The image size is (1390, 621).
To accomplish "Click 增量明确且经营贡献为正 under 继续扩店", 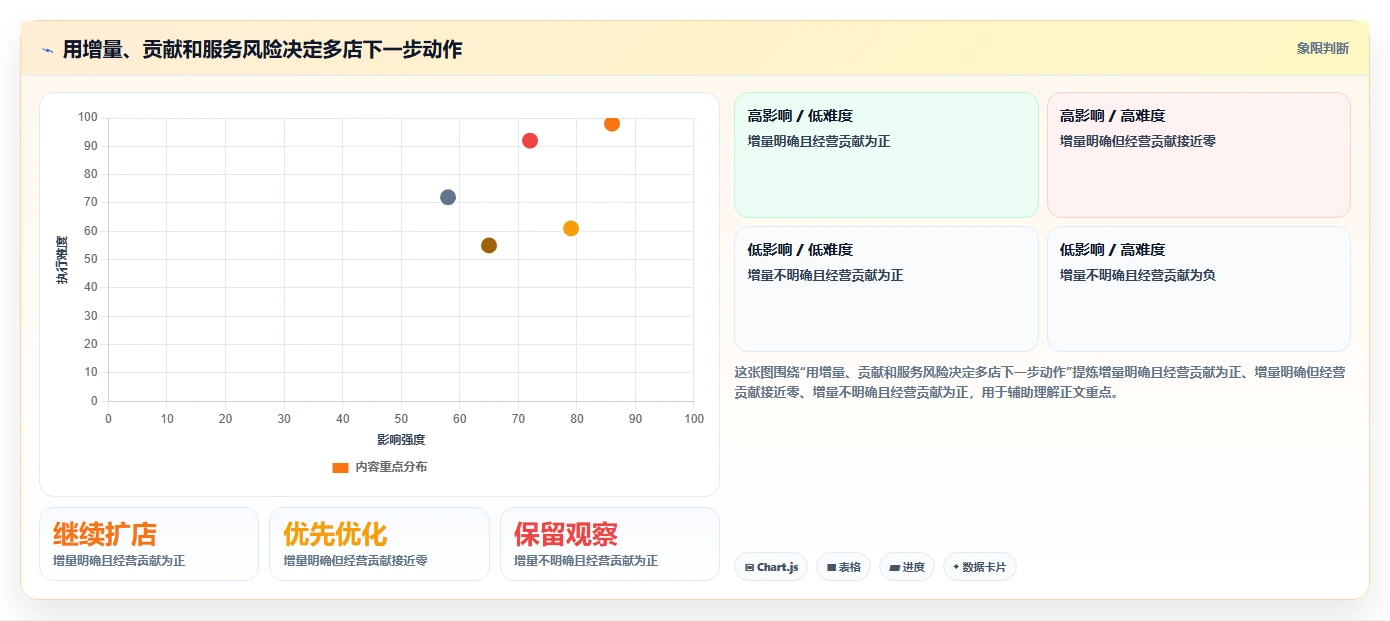I will pos(119,561).
